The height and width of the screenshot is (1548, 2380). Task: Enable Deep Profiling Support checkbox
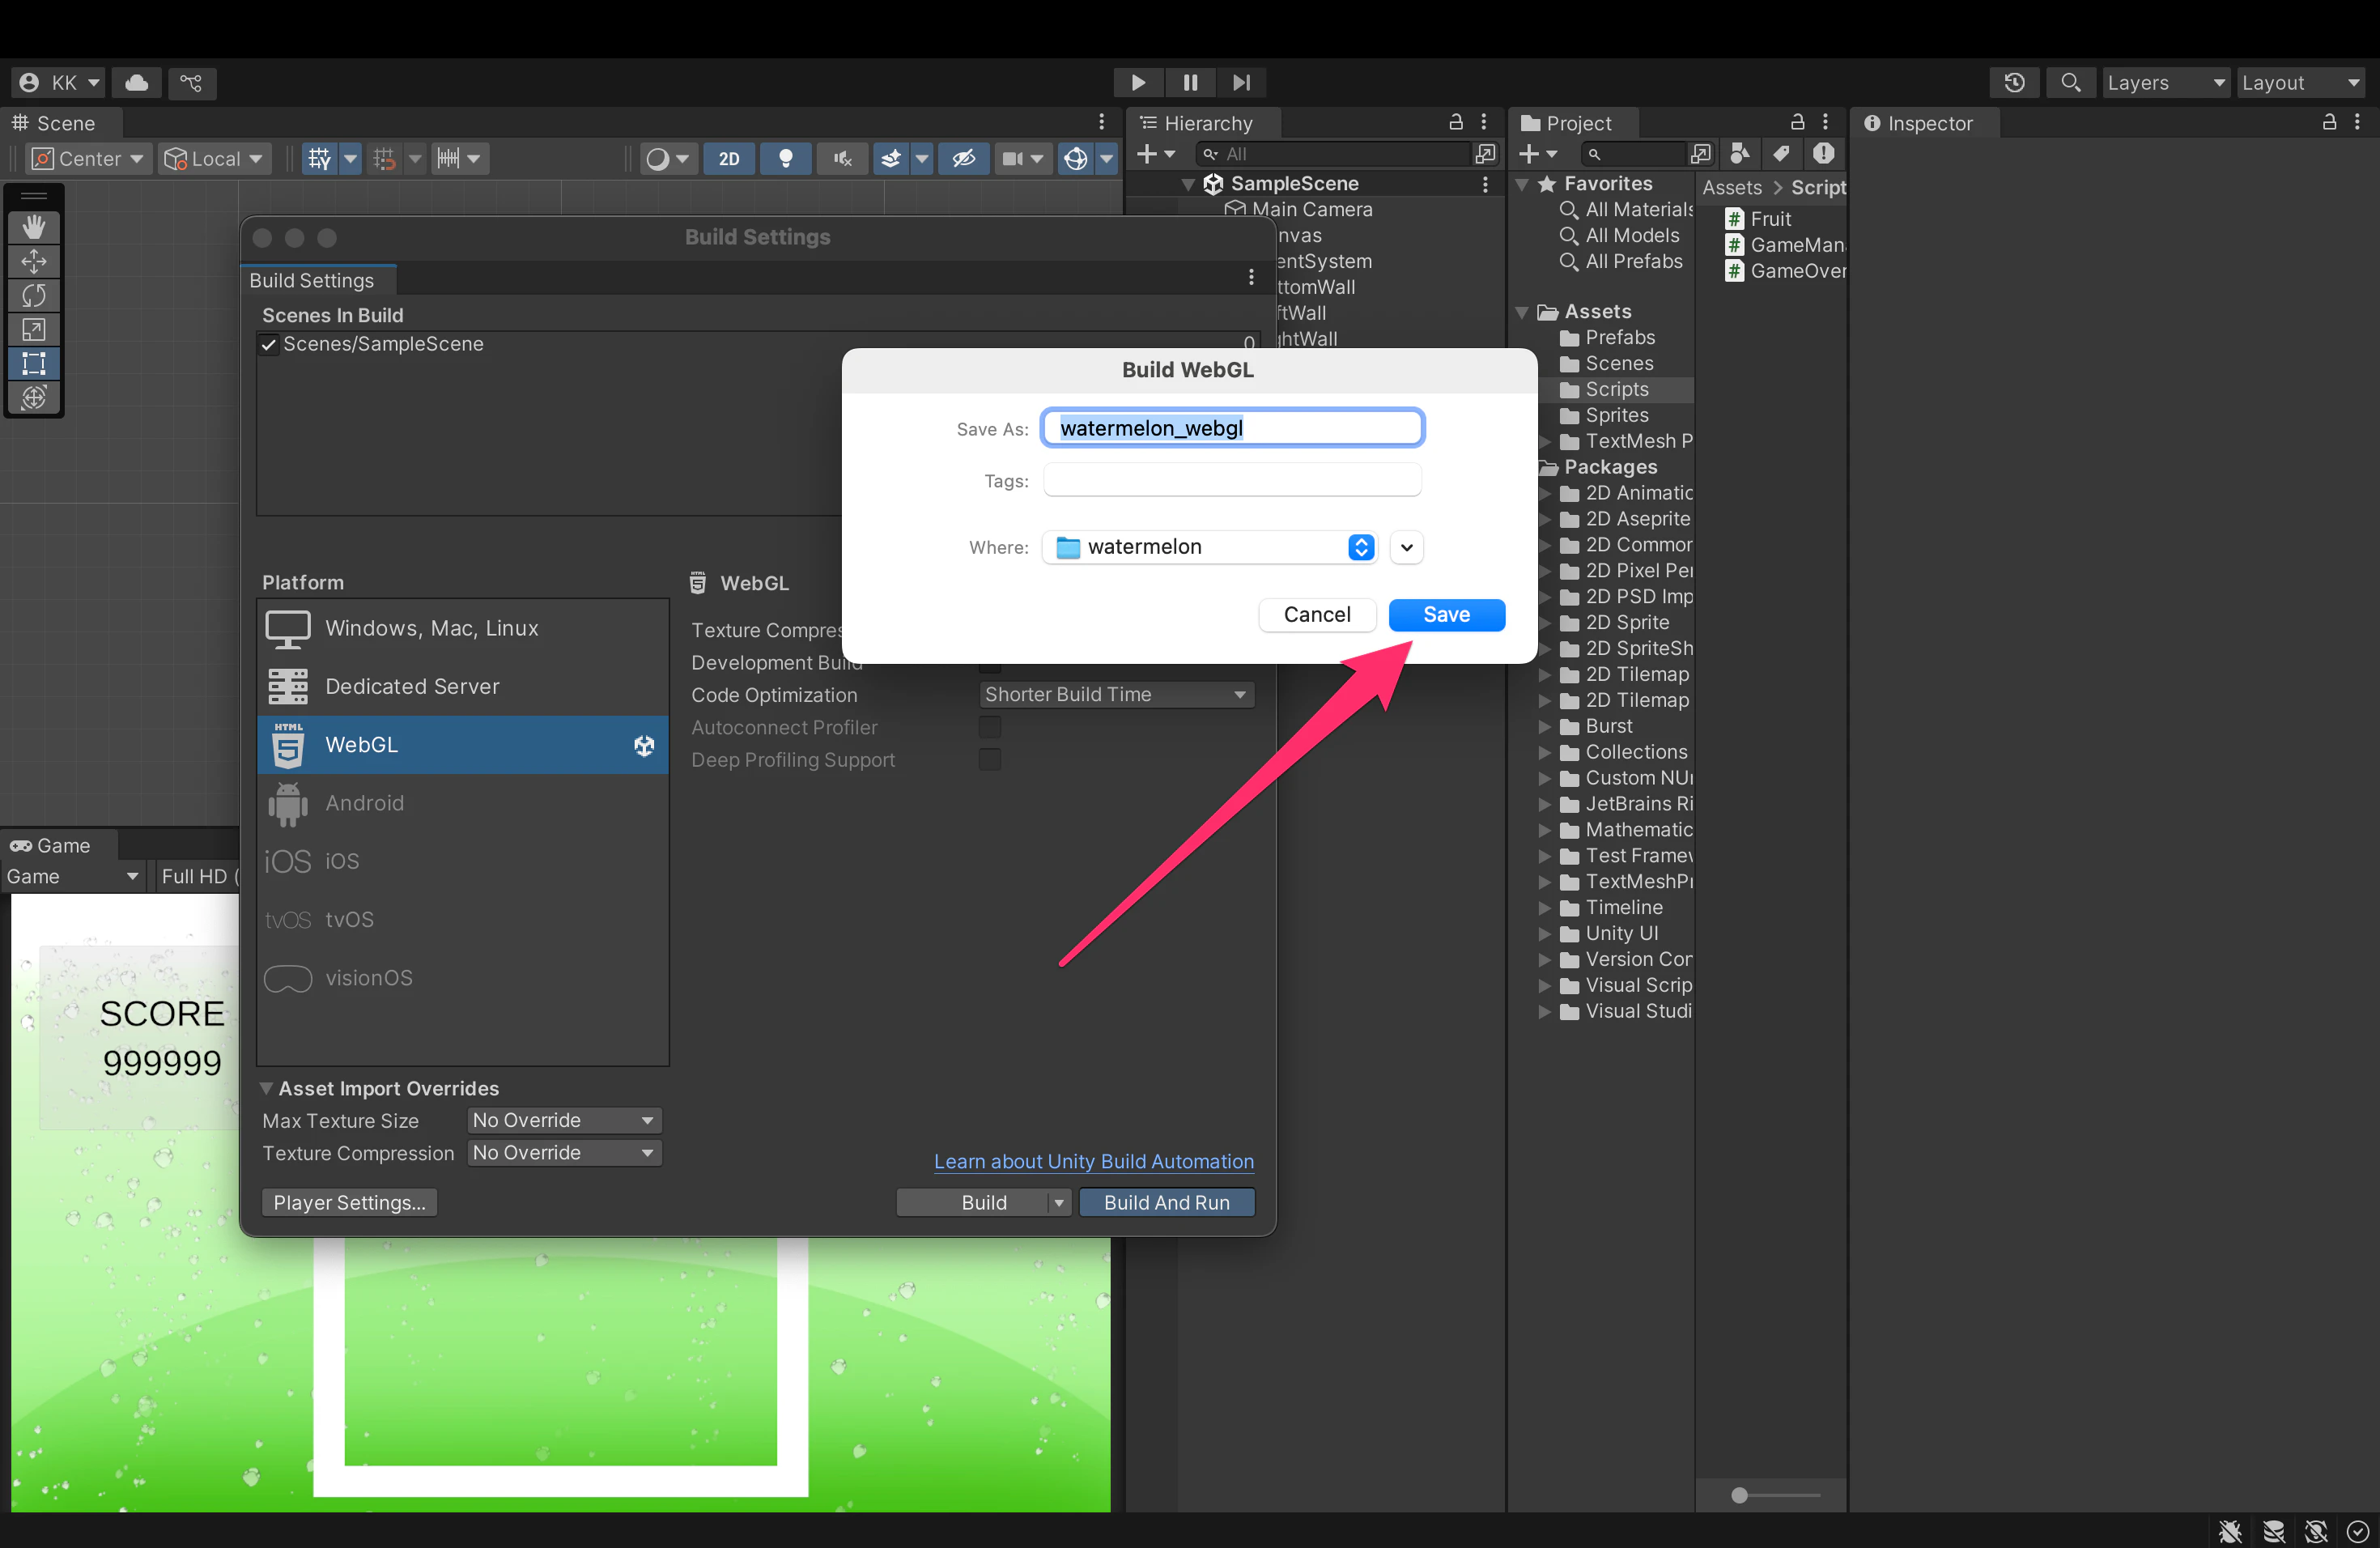(989, 760)
